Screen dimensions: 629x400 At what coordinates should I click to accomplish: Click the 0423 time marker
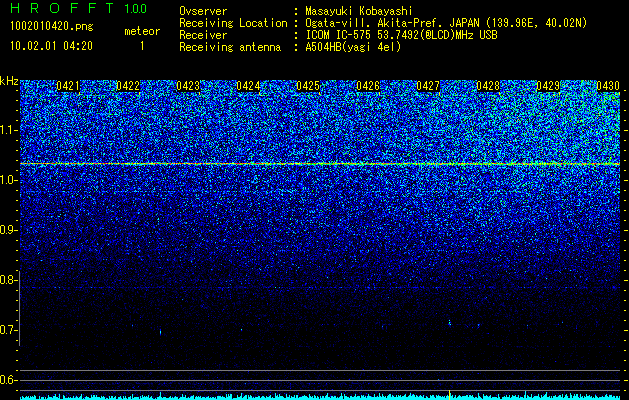[x=188, y=86]
